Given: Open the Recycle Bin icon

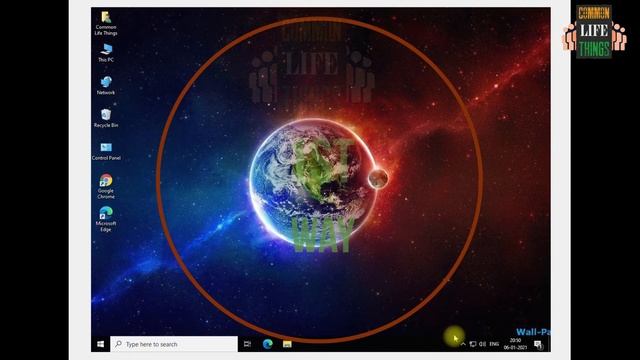Looking at the screenshot, I should tap(106, 118).
